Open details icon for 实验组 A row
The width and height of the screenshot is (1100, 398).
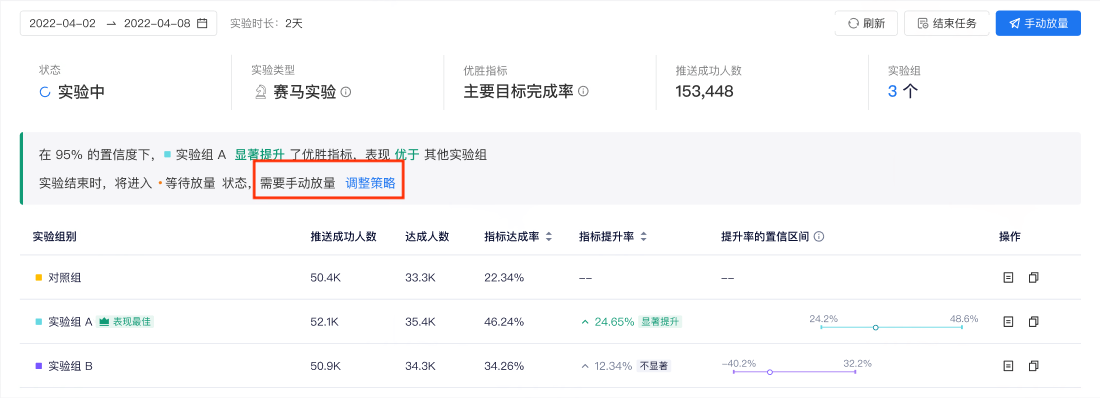point(1008,321)
